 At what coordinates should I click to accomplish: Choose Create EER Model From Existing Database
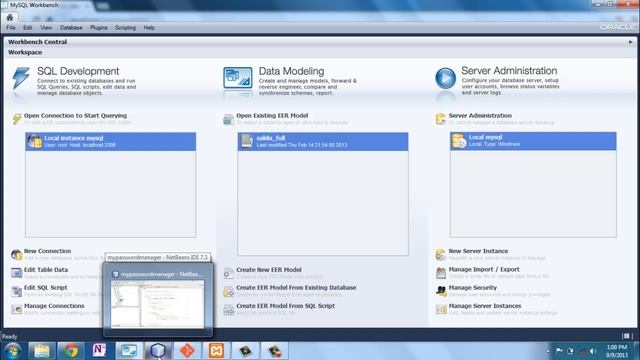296,288
